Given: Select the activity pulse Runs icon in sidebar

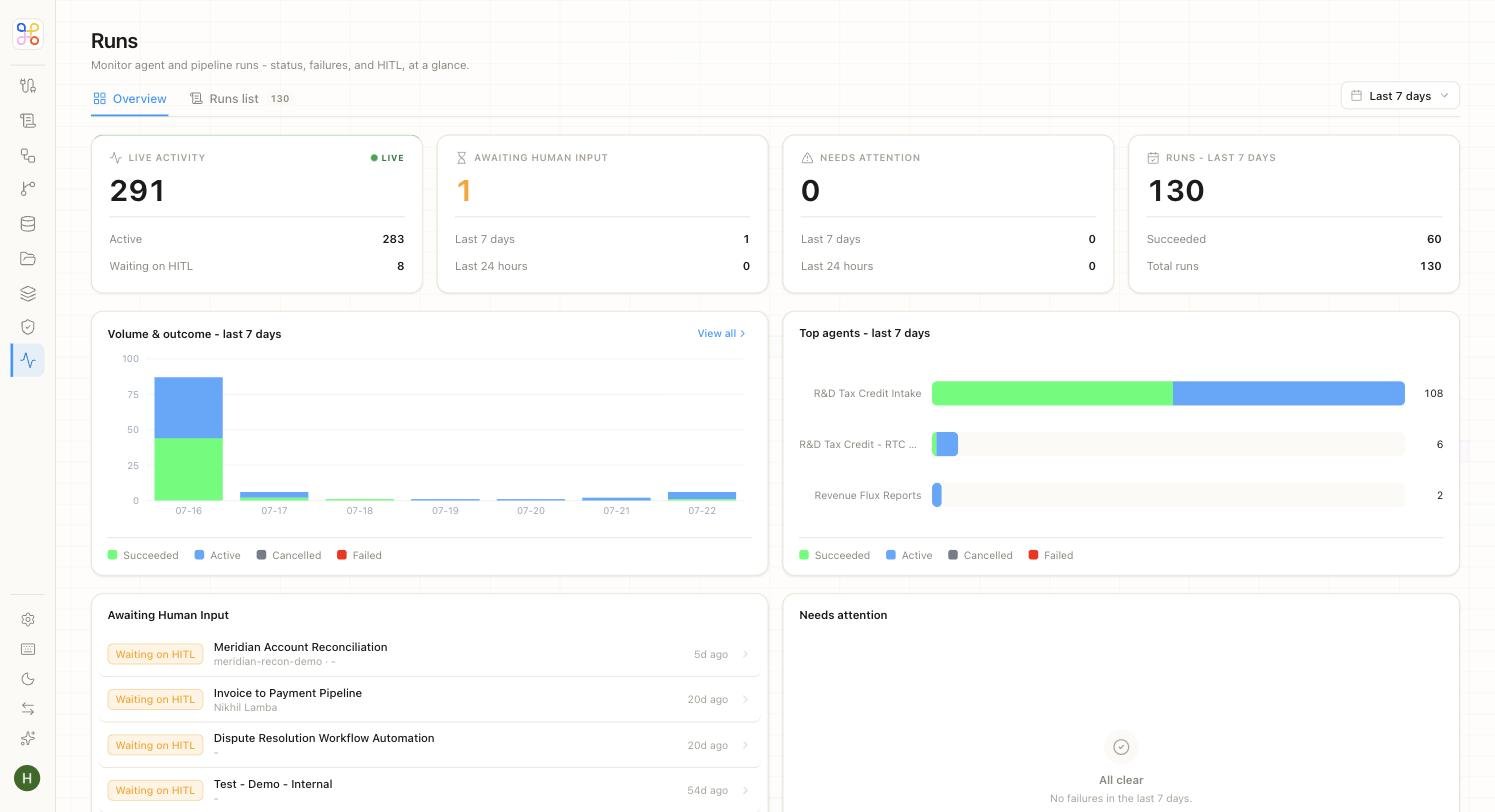Looking at the screenshot, I should point(28,361).
